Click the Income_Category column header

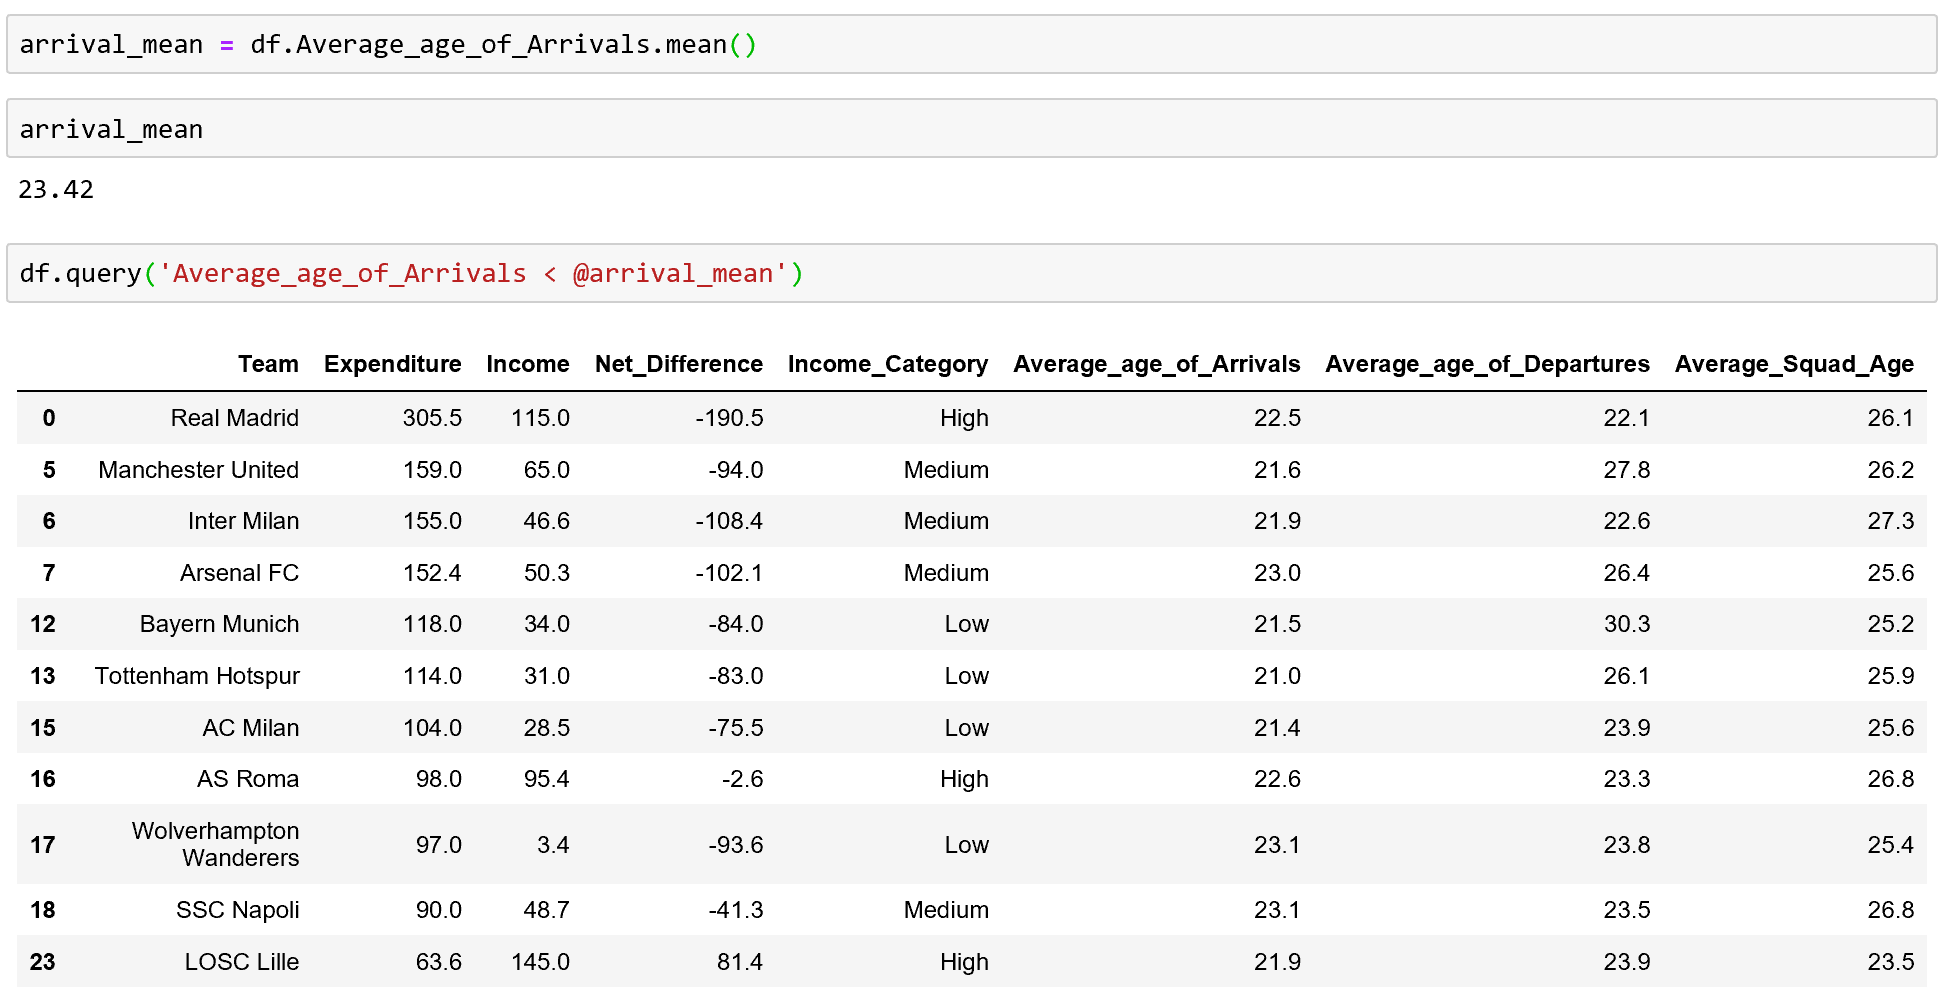(x=887, y=364)
